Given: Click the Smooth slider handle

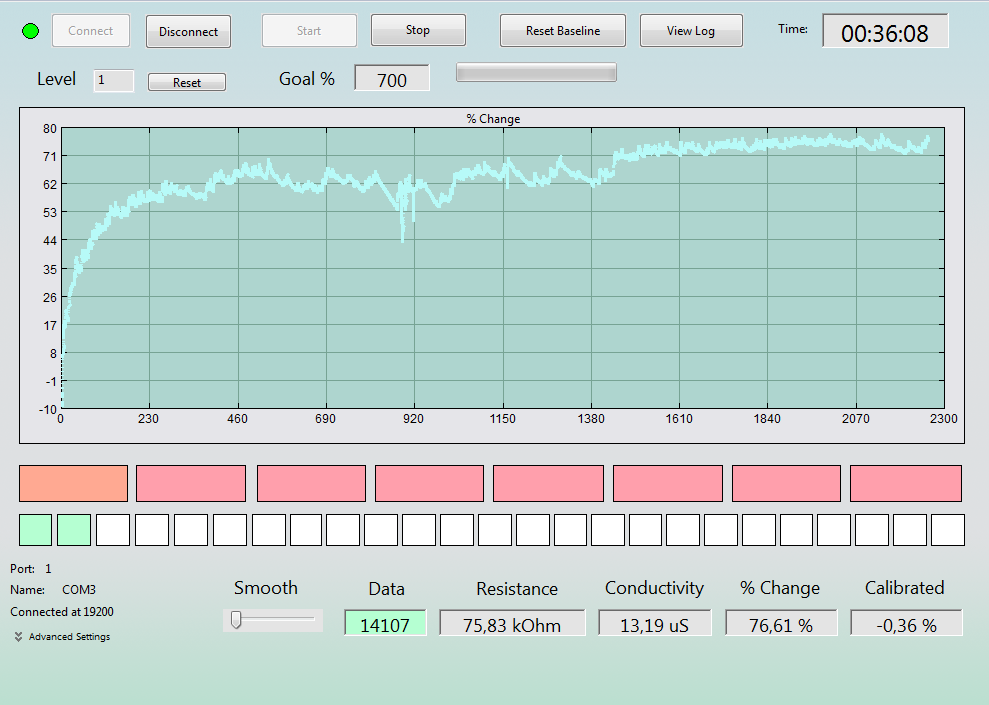Looking at the screenshot, I should (236, 620).
